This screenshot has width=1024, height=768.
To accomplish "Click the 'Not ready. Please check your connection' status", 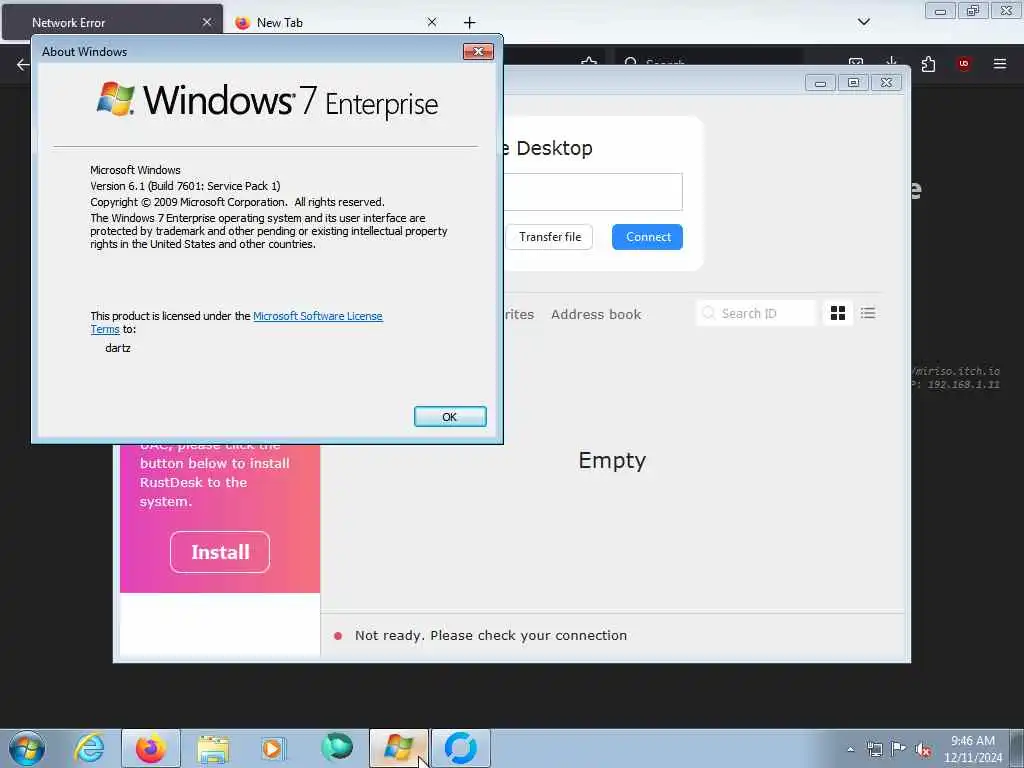I will pyautogui.click(x=490, y=635).
